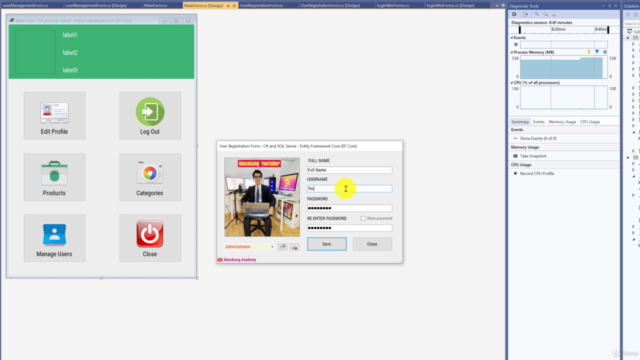Switch to the userManagementForm.cs tab

coord(25,6)
